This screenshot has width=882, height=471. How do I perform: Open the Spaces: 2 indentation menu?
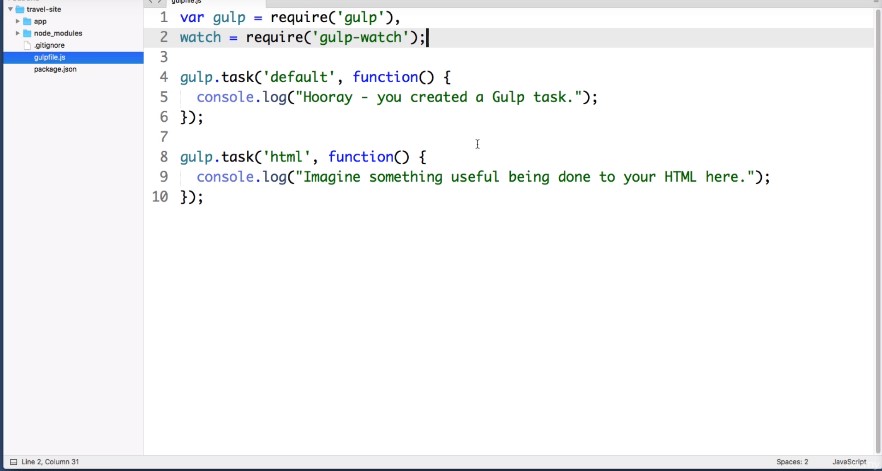click(792, 462)
